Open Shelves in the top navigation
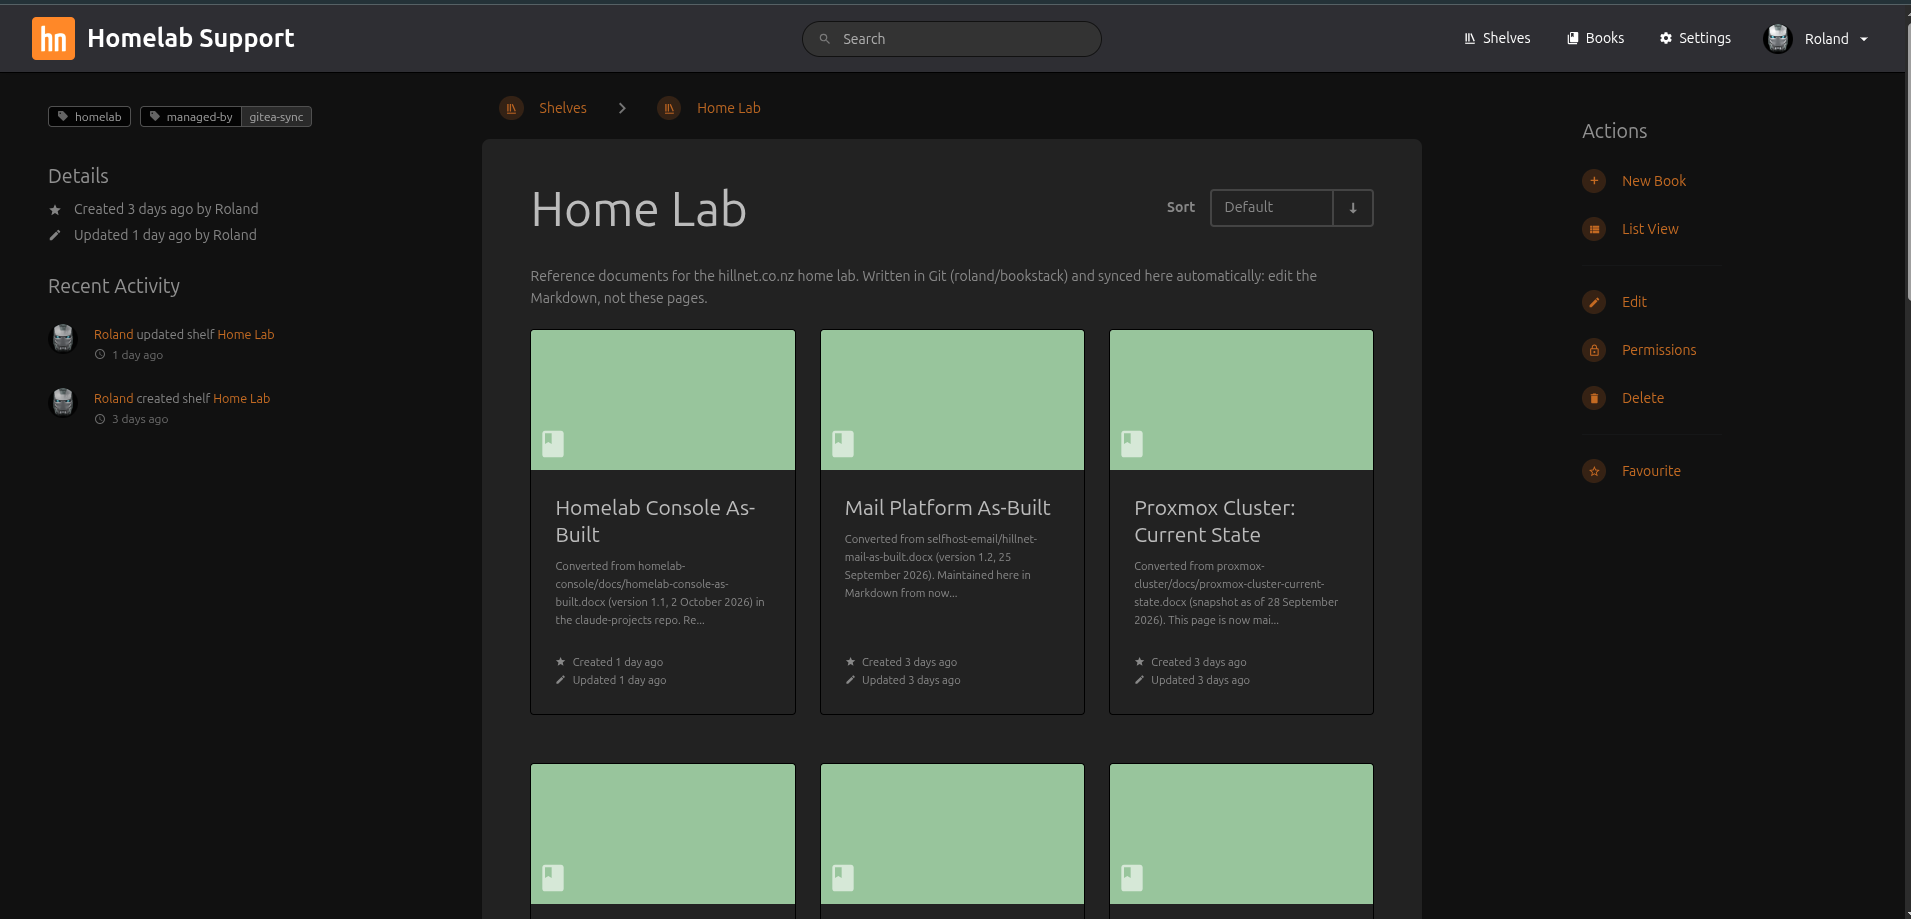Image resolution: width=1911 pixels, height=919 pixels. coord(1497,38)
